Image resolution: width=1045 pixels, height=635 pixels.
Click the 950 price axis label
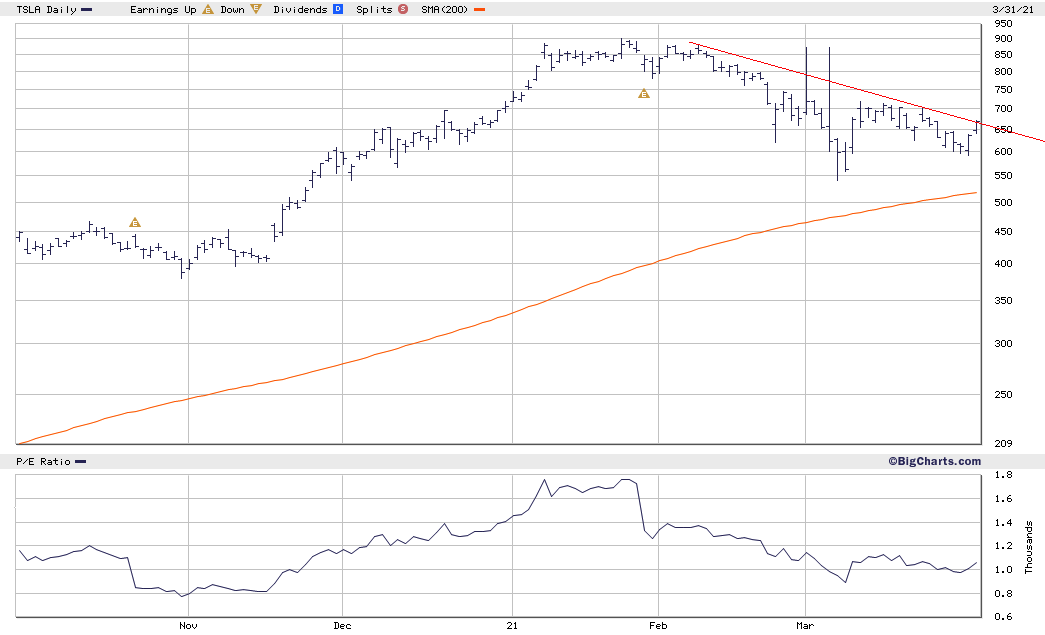coord(1003,23)
